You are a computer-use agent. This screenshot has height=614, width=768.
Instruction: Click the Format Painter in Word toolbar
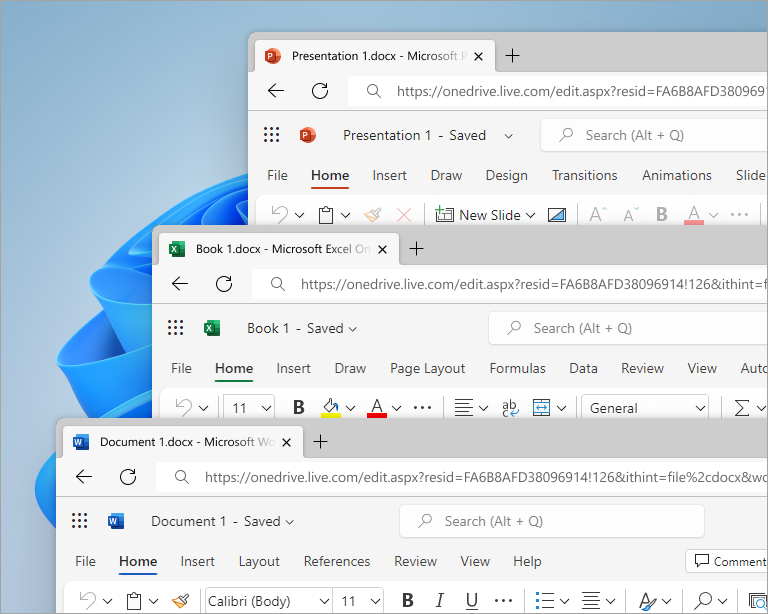pyautogui.click(x=180, y=601)
